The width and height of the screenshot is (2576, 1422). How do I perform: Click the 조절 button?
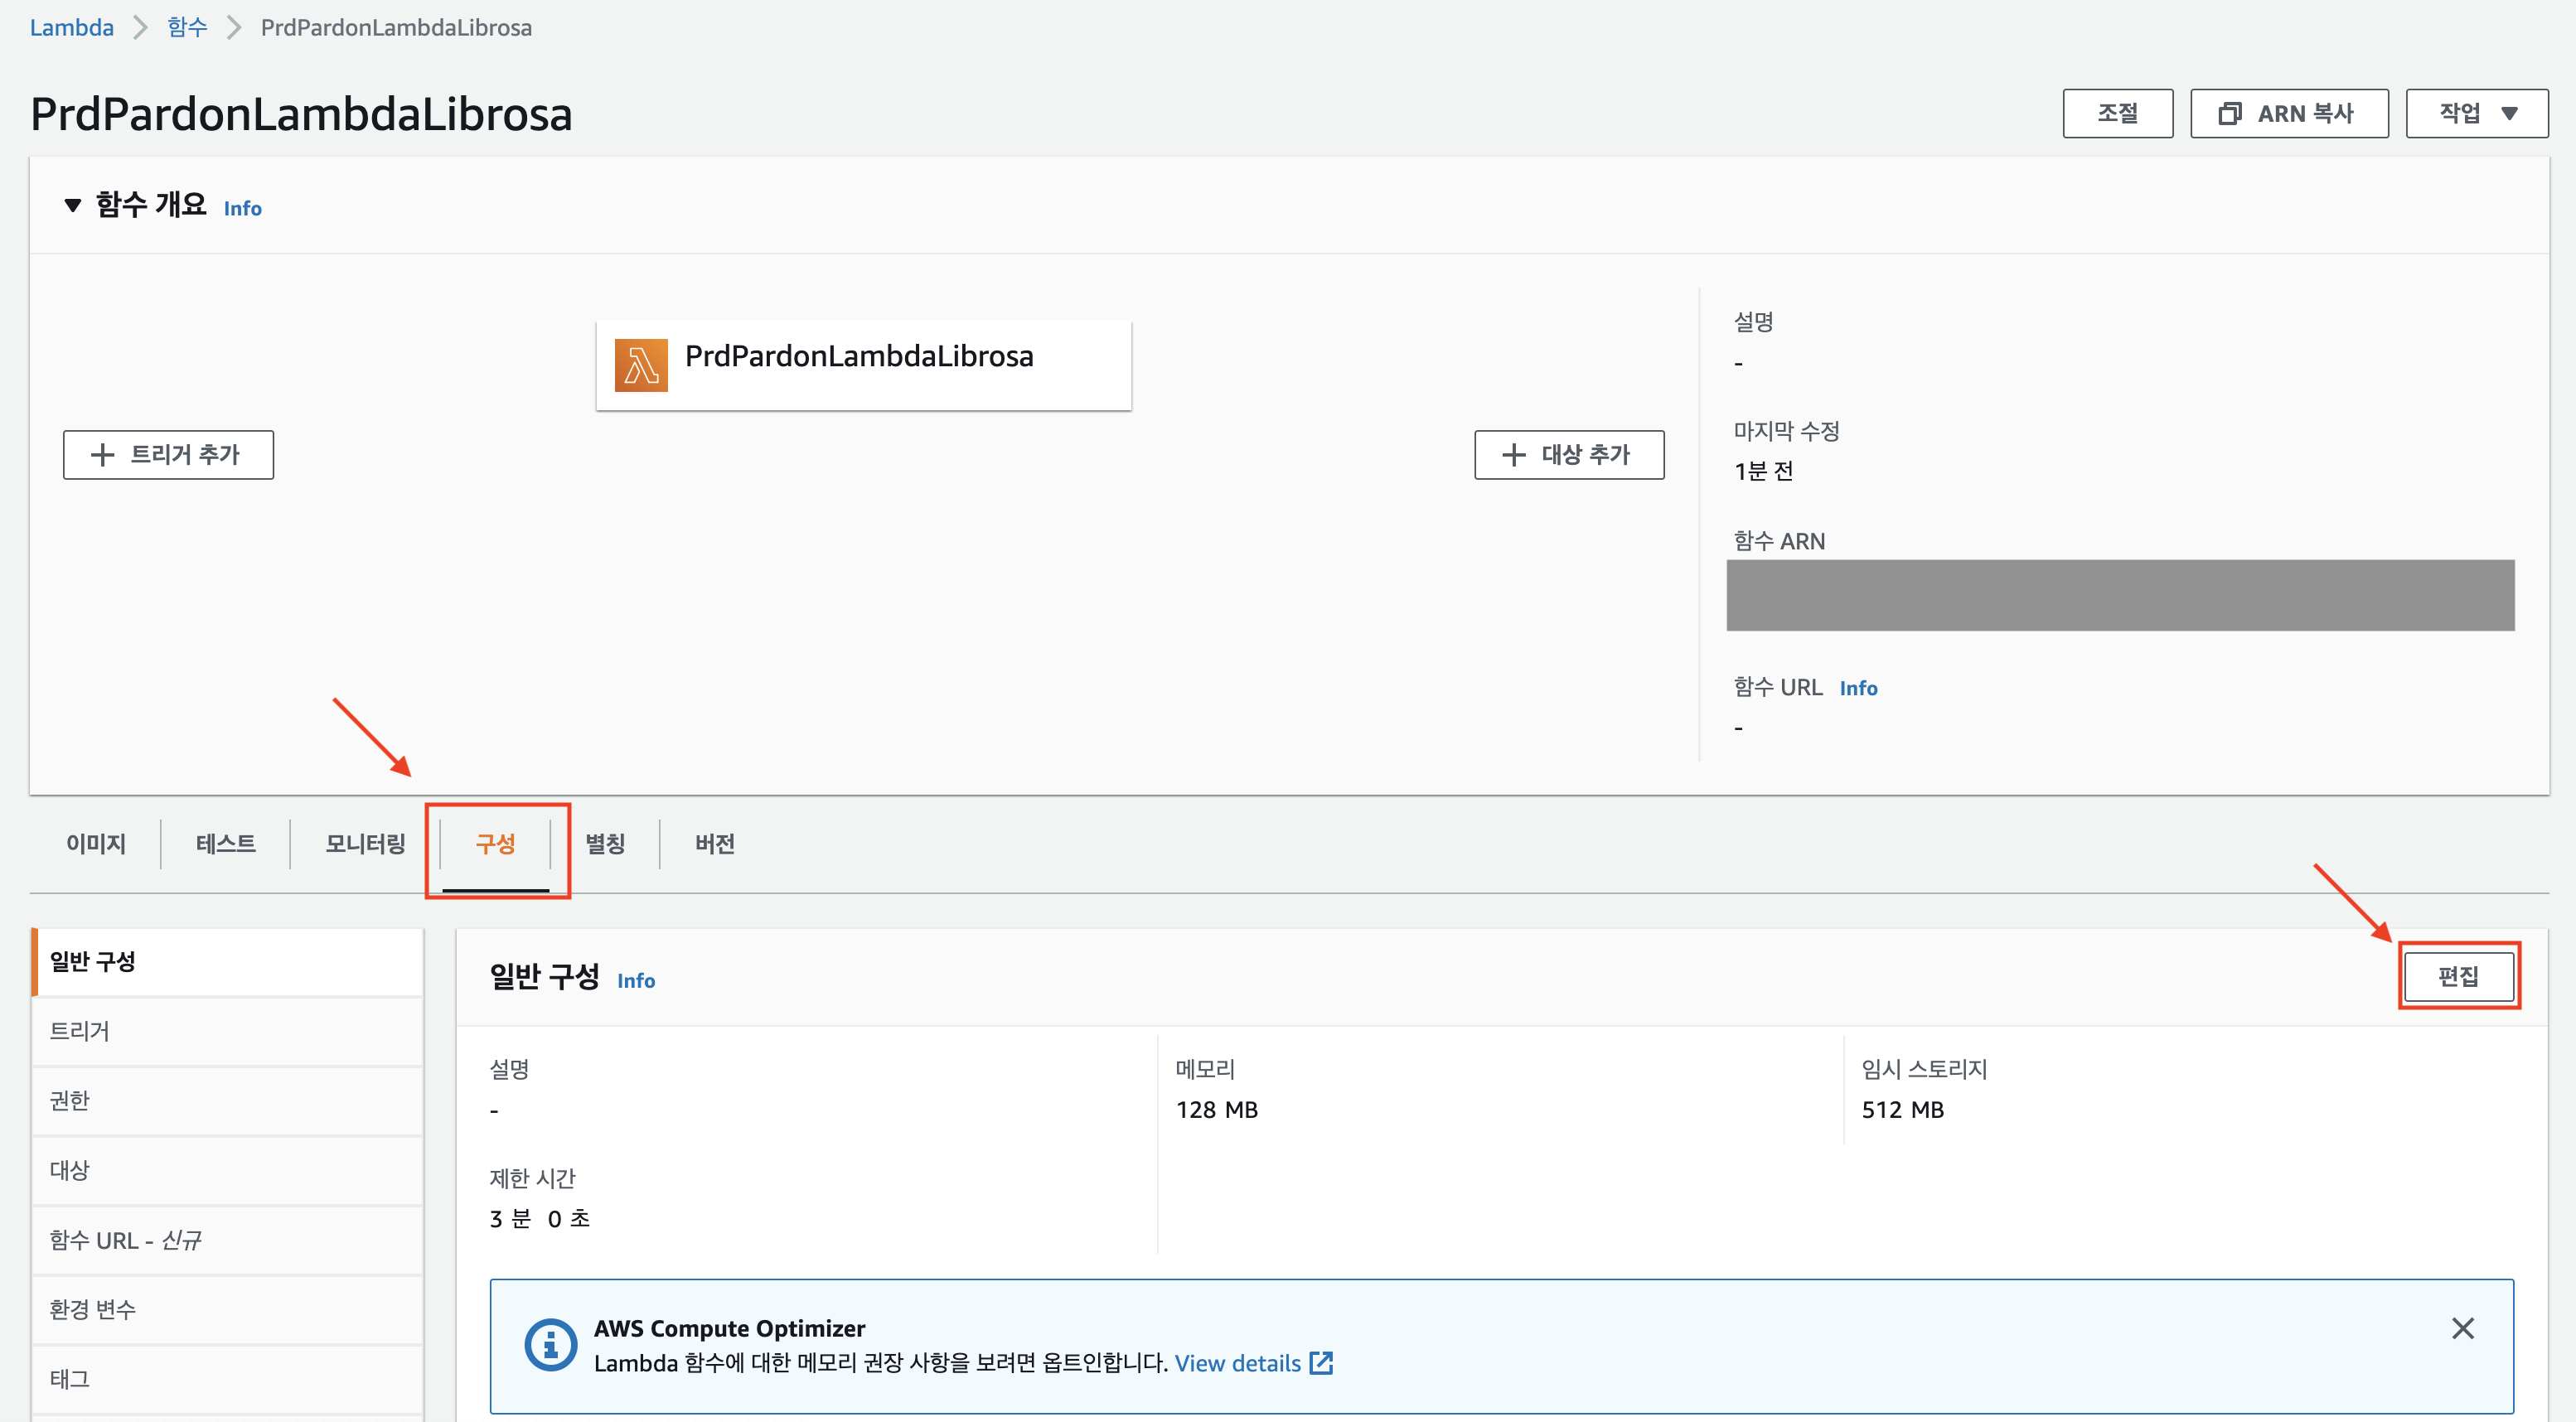(x=2117, y=114)
